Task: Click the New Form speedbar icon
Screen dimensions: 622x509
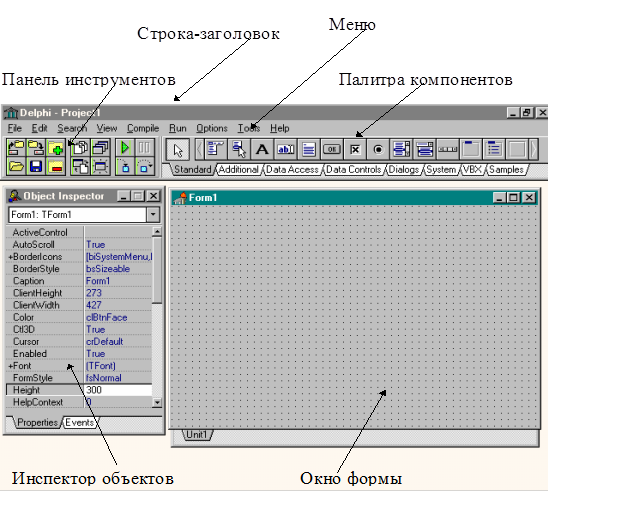Action: (x=101, y=167)
